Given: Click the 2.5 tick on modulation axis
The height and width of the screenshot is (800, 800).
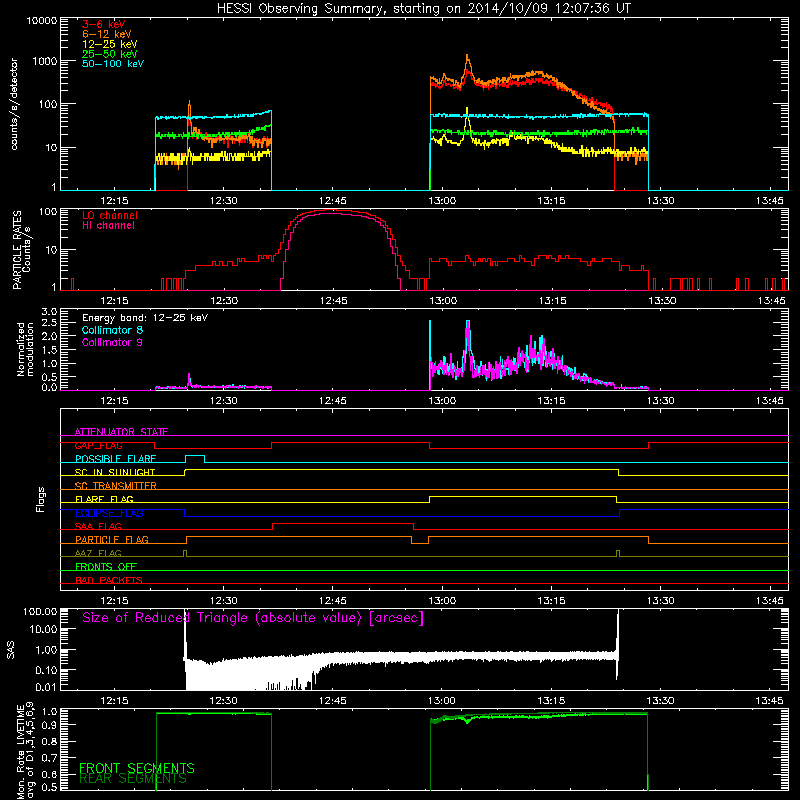Looking at the screenshot, I should click(x=49, y=323).
